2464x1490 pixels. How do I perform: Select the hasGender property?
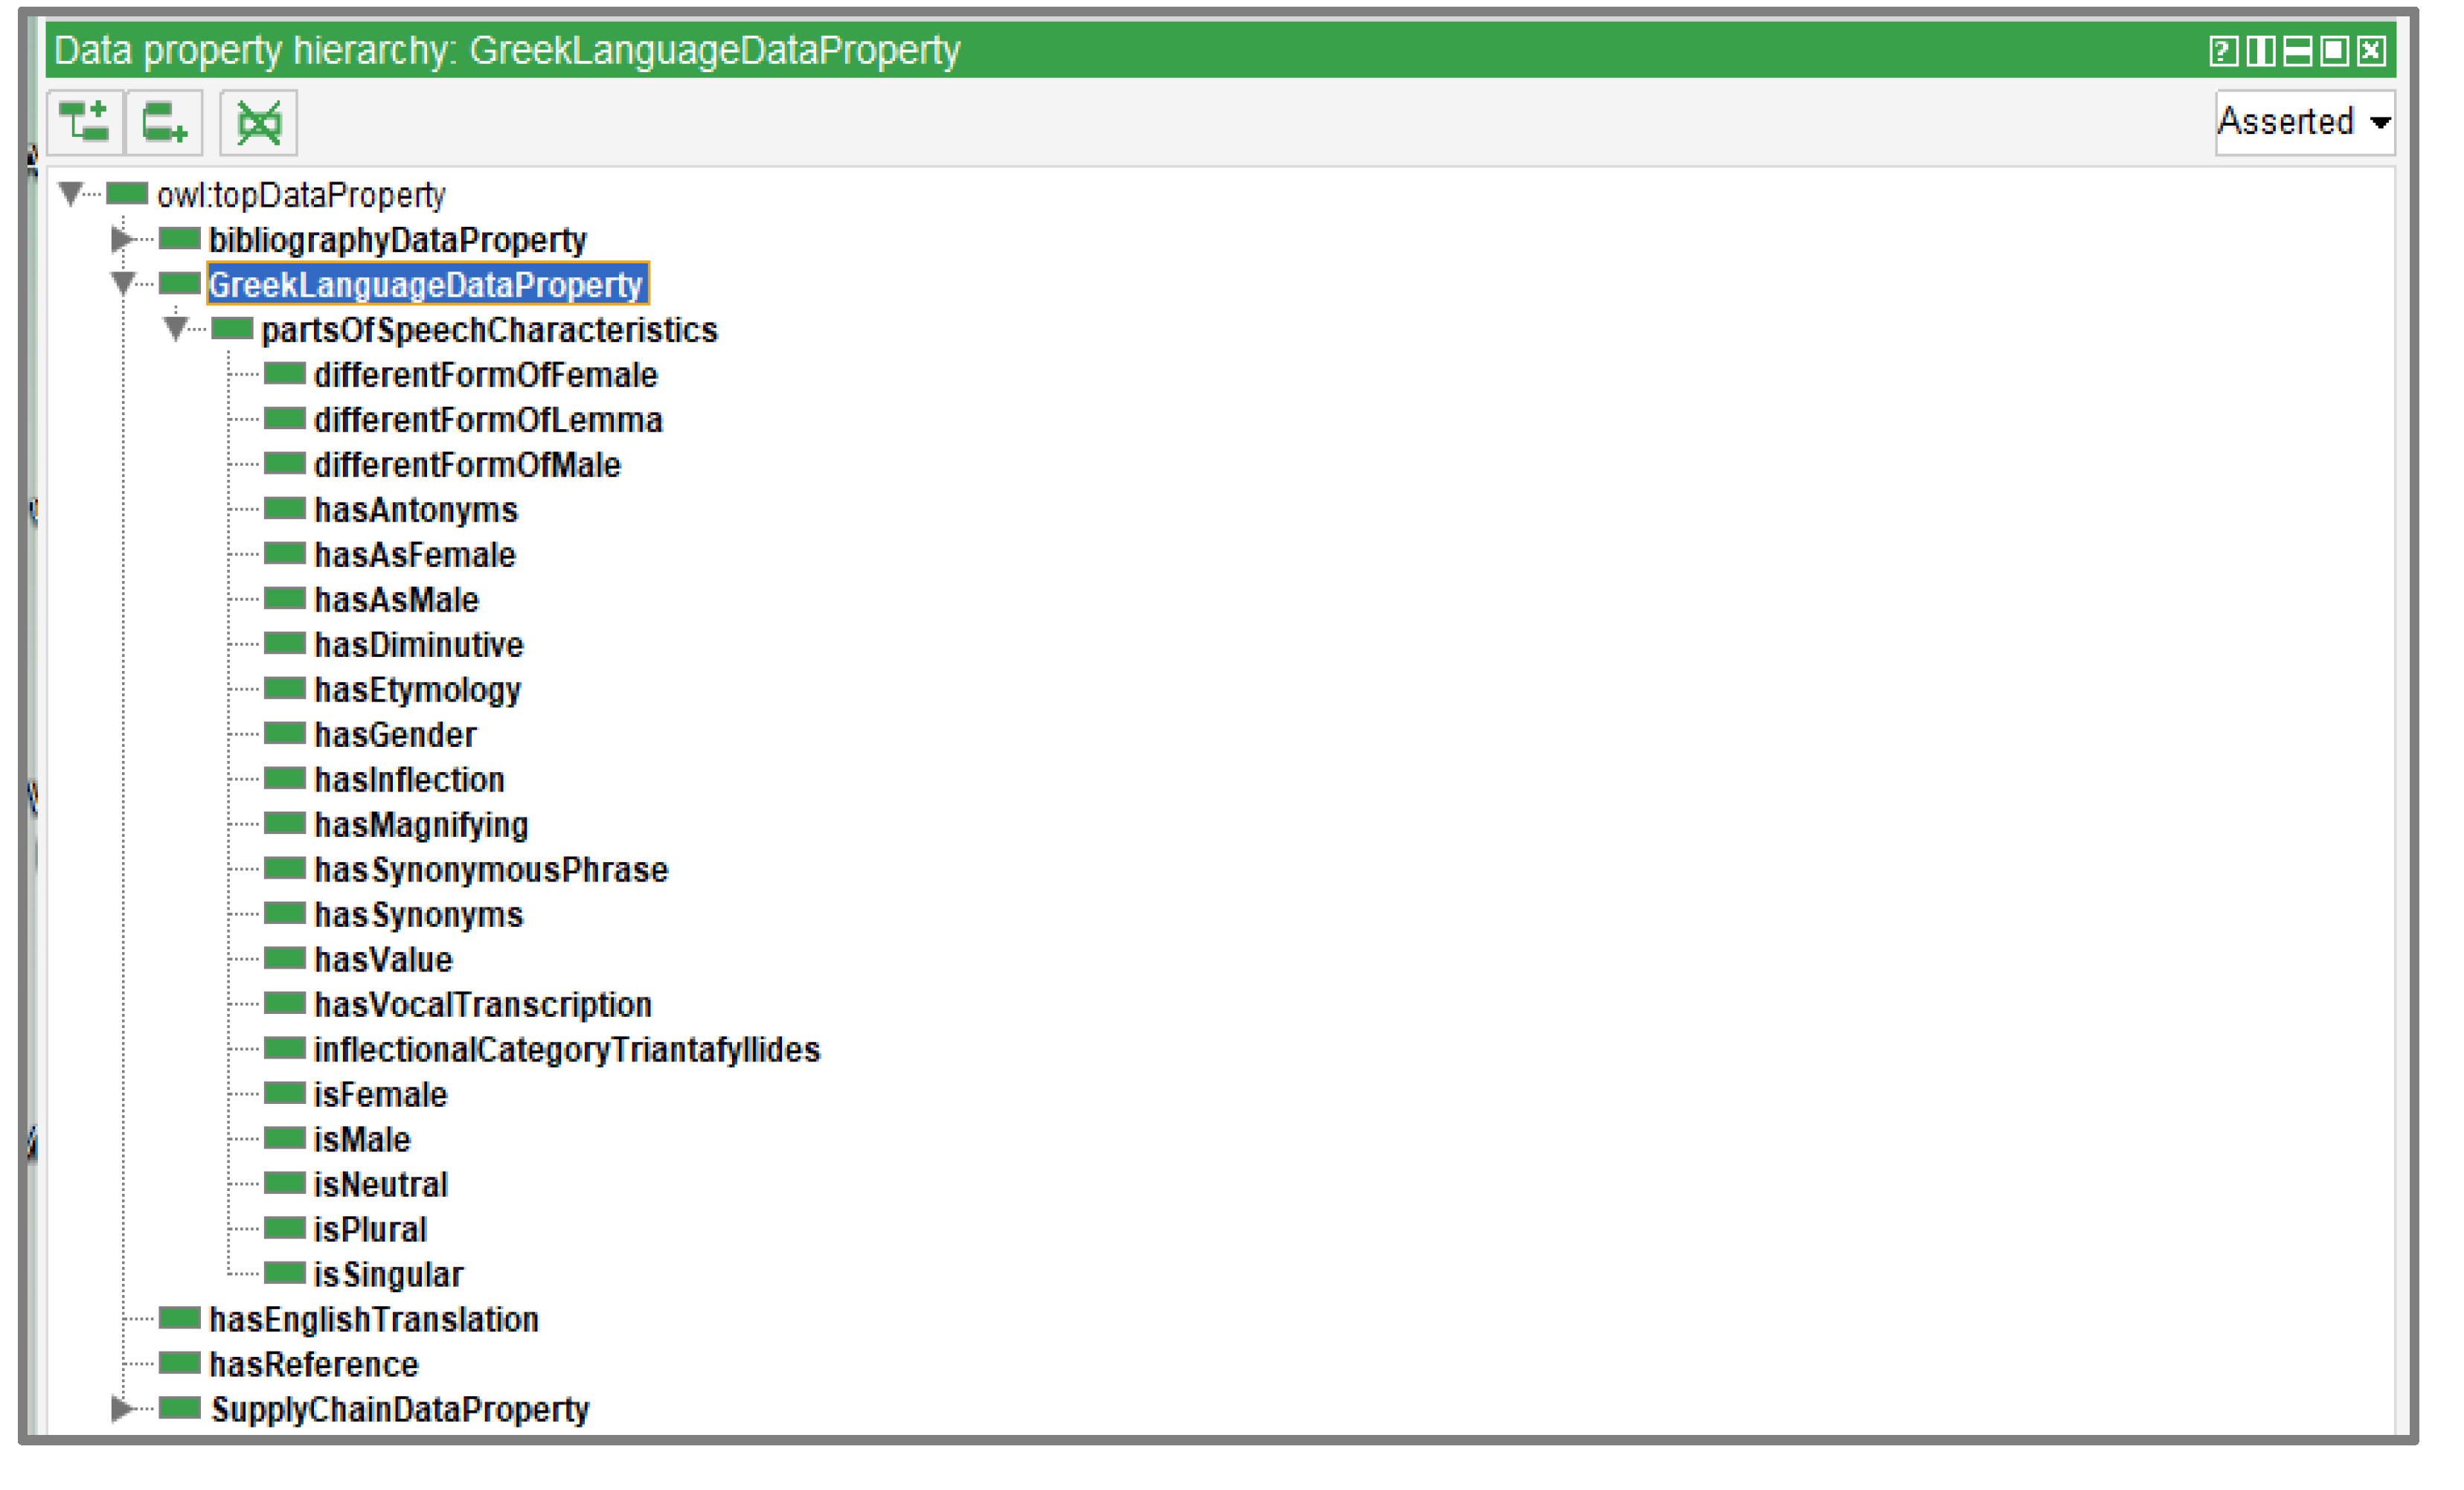pos(395,735)
